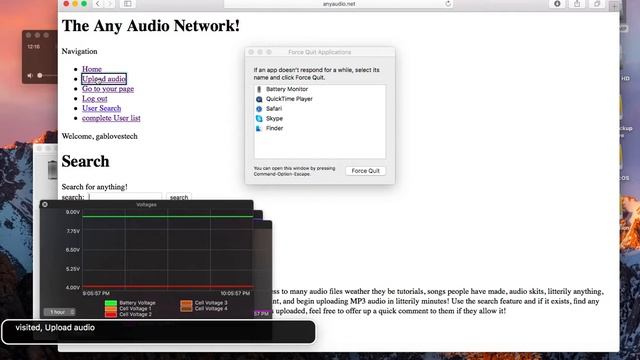Click the Skype app icon in list
Viewport: 640px width, 360px height.
(259, 118)
